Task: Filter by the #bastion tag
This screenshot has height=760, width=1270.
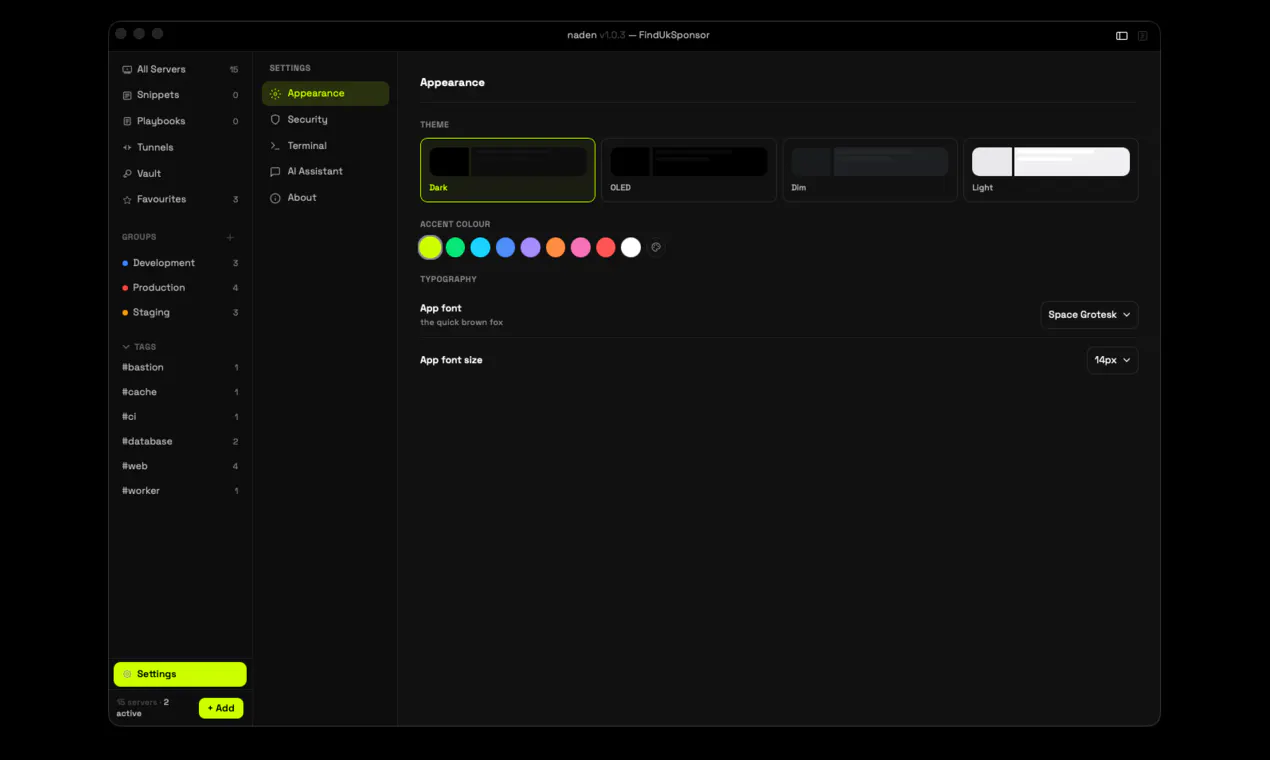Action: [180, 368]
